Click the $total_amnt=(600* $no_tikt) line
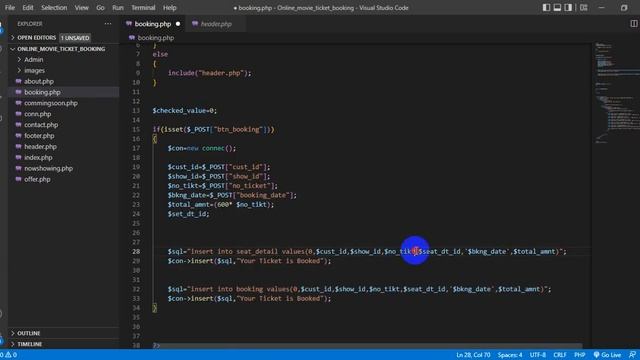 tap(221, 204)
